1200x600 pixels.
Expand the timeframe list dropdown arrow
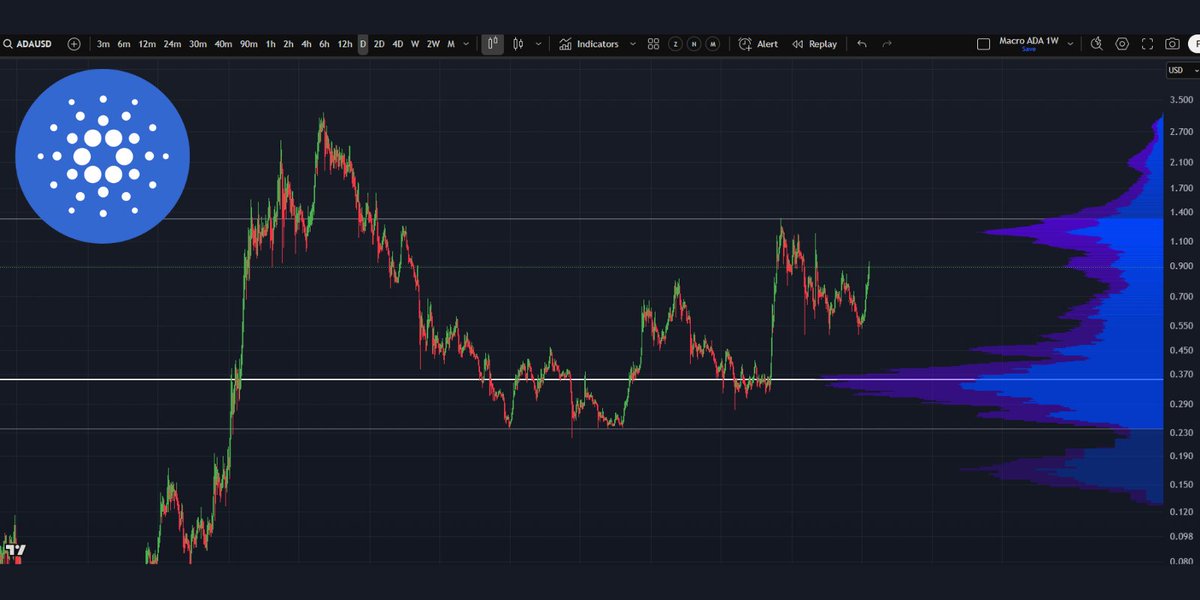(467, 44)
